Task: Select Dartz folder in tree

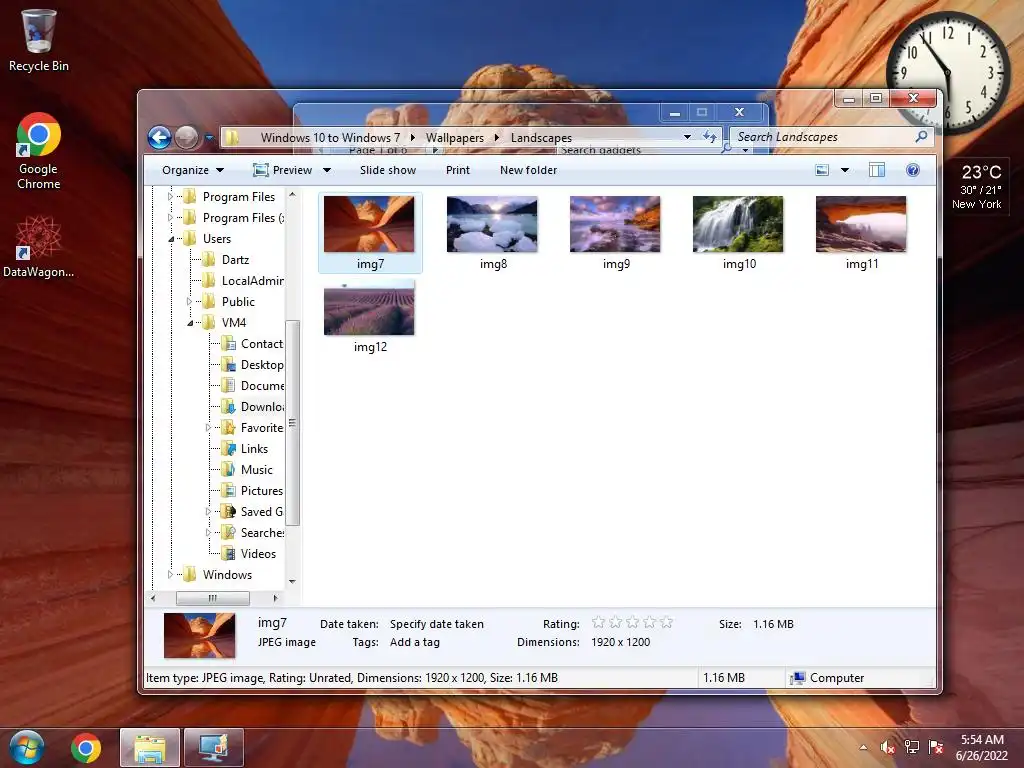Action: point(226,260)
